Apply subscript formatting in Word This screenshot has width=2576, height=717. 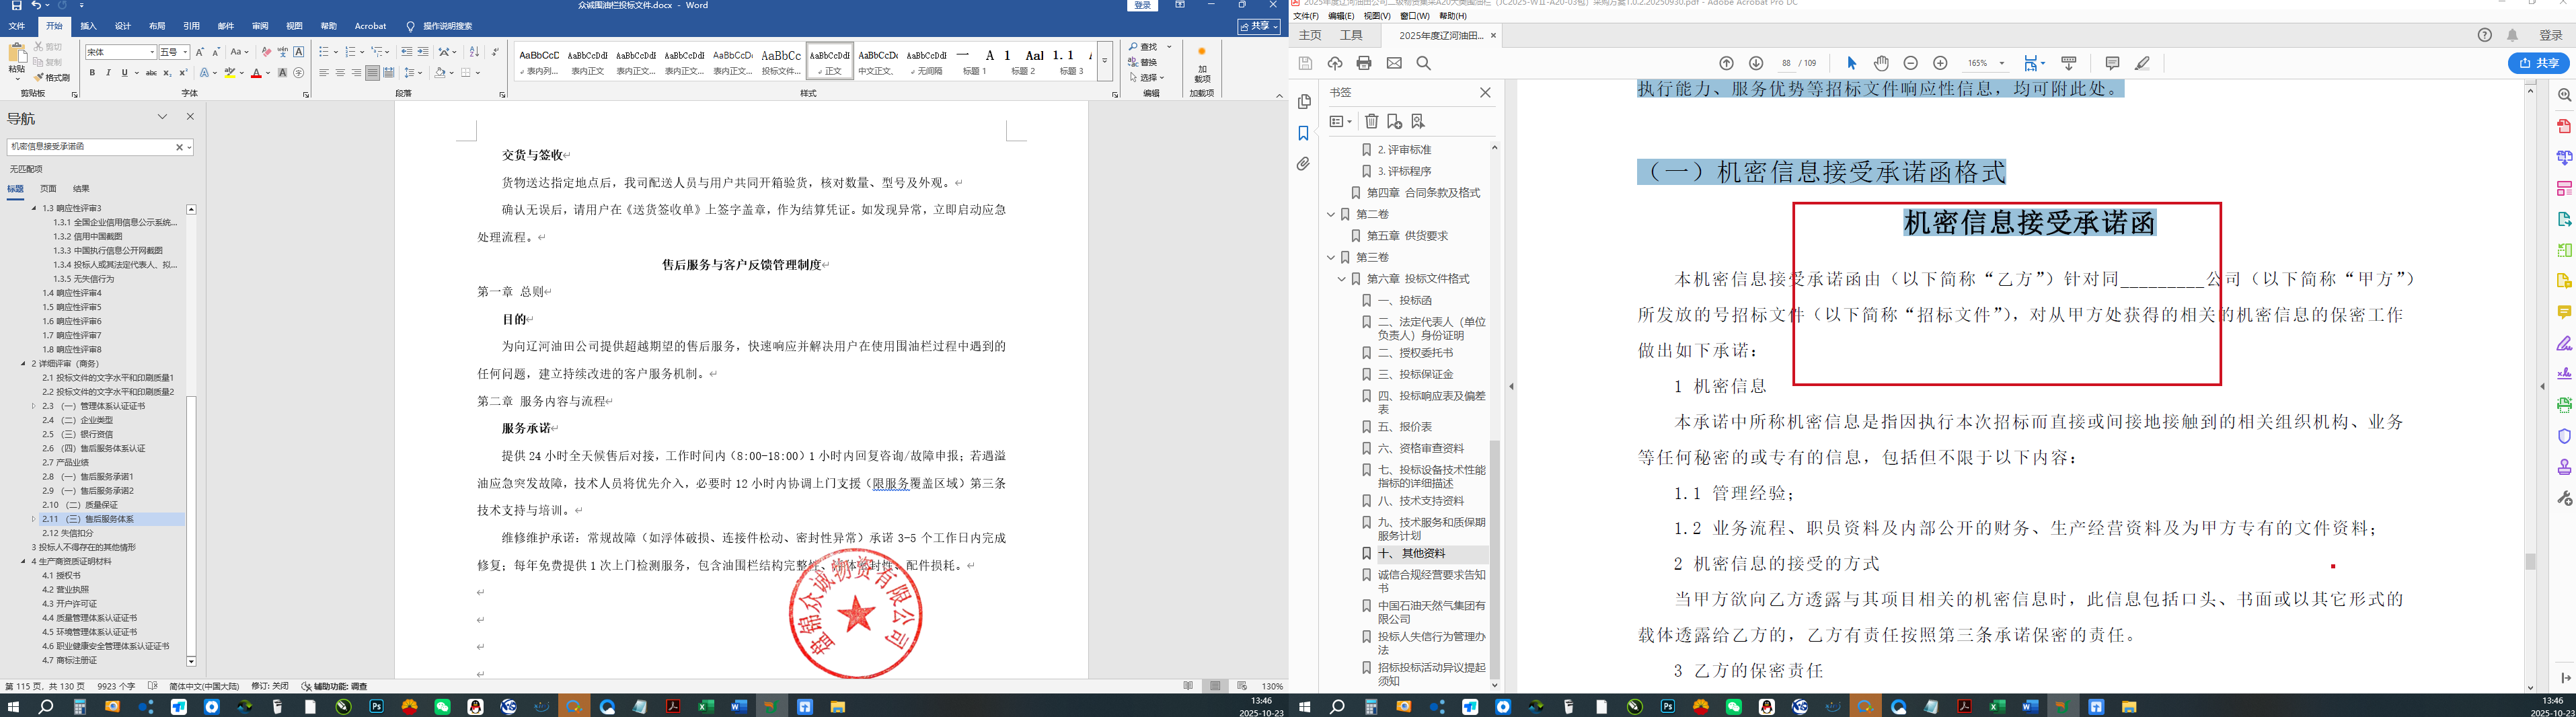click(168, 73)
